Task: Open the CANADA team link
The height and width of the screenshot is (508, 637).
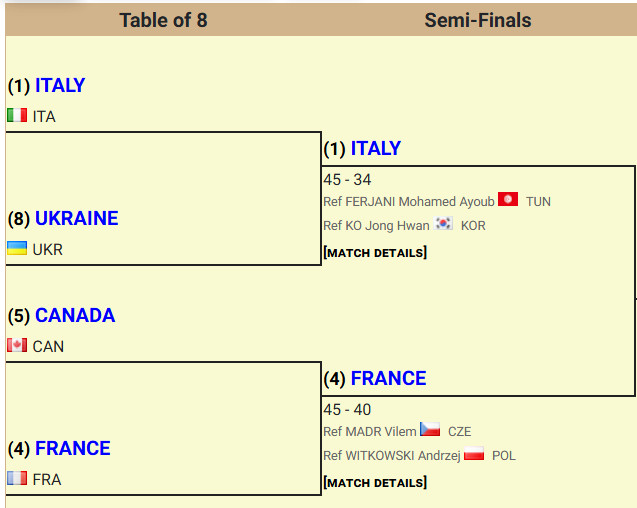Action: click(75, 316)
